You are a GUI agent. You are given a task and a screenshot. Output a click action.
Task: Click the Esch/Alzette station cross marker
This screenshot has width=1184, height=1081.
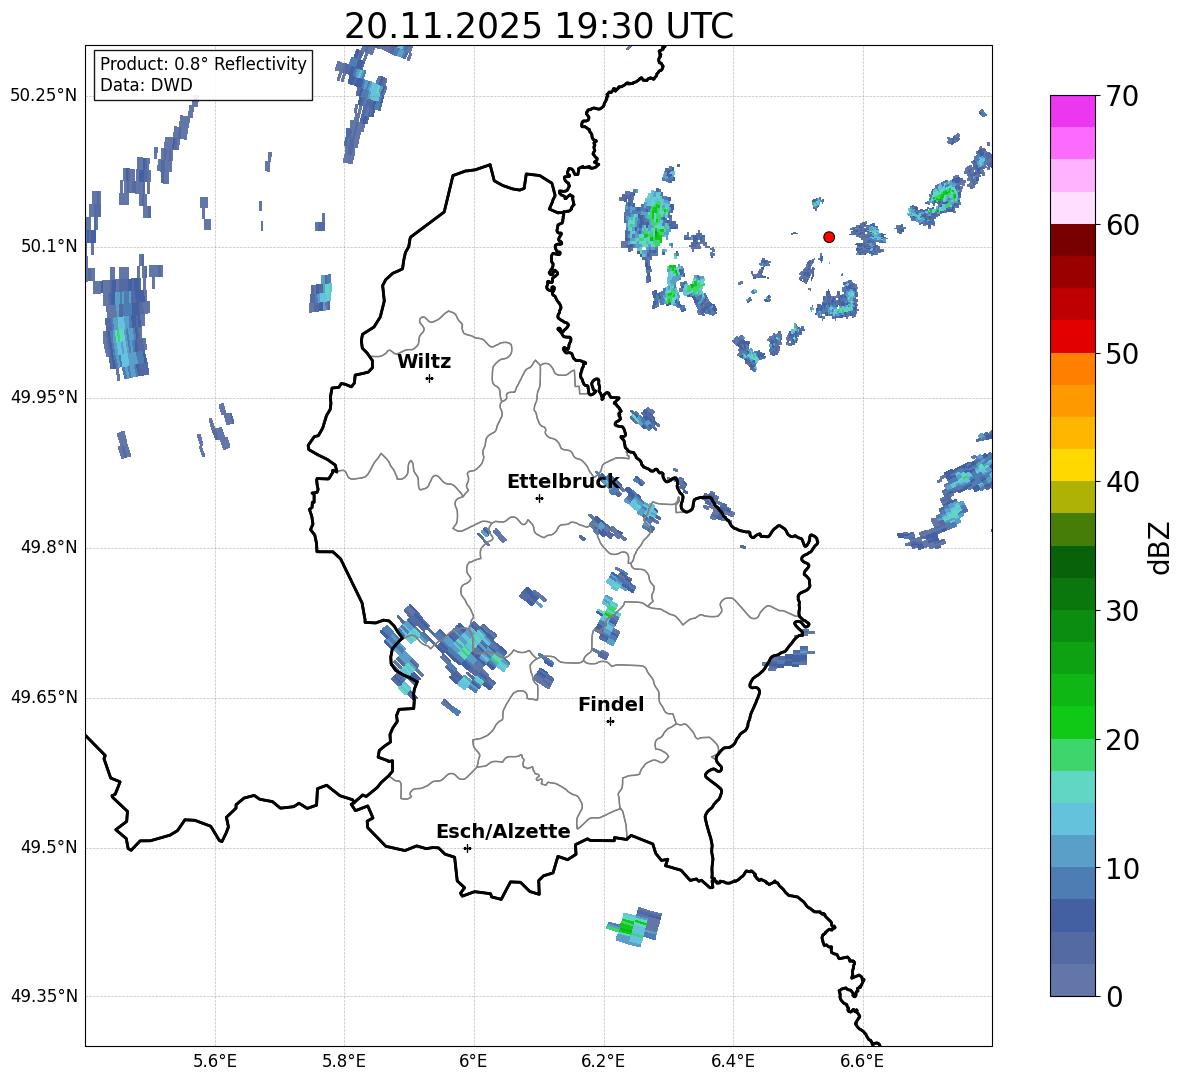(467, 848)
